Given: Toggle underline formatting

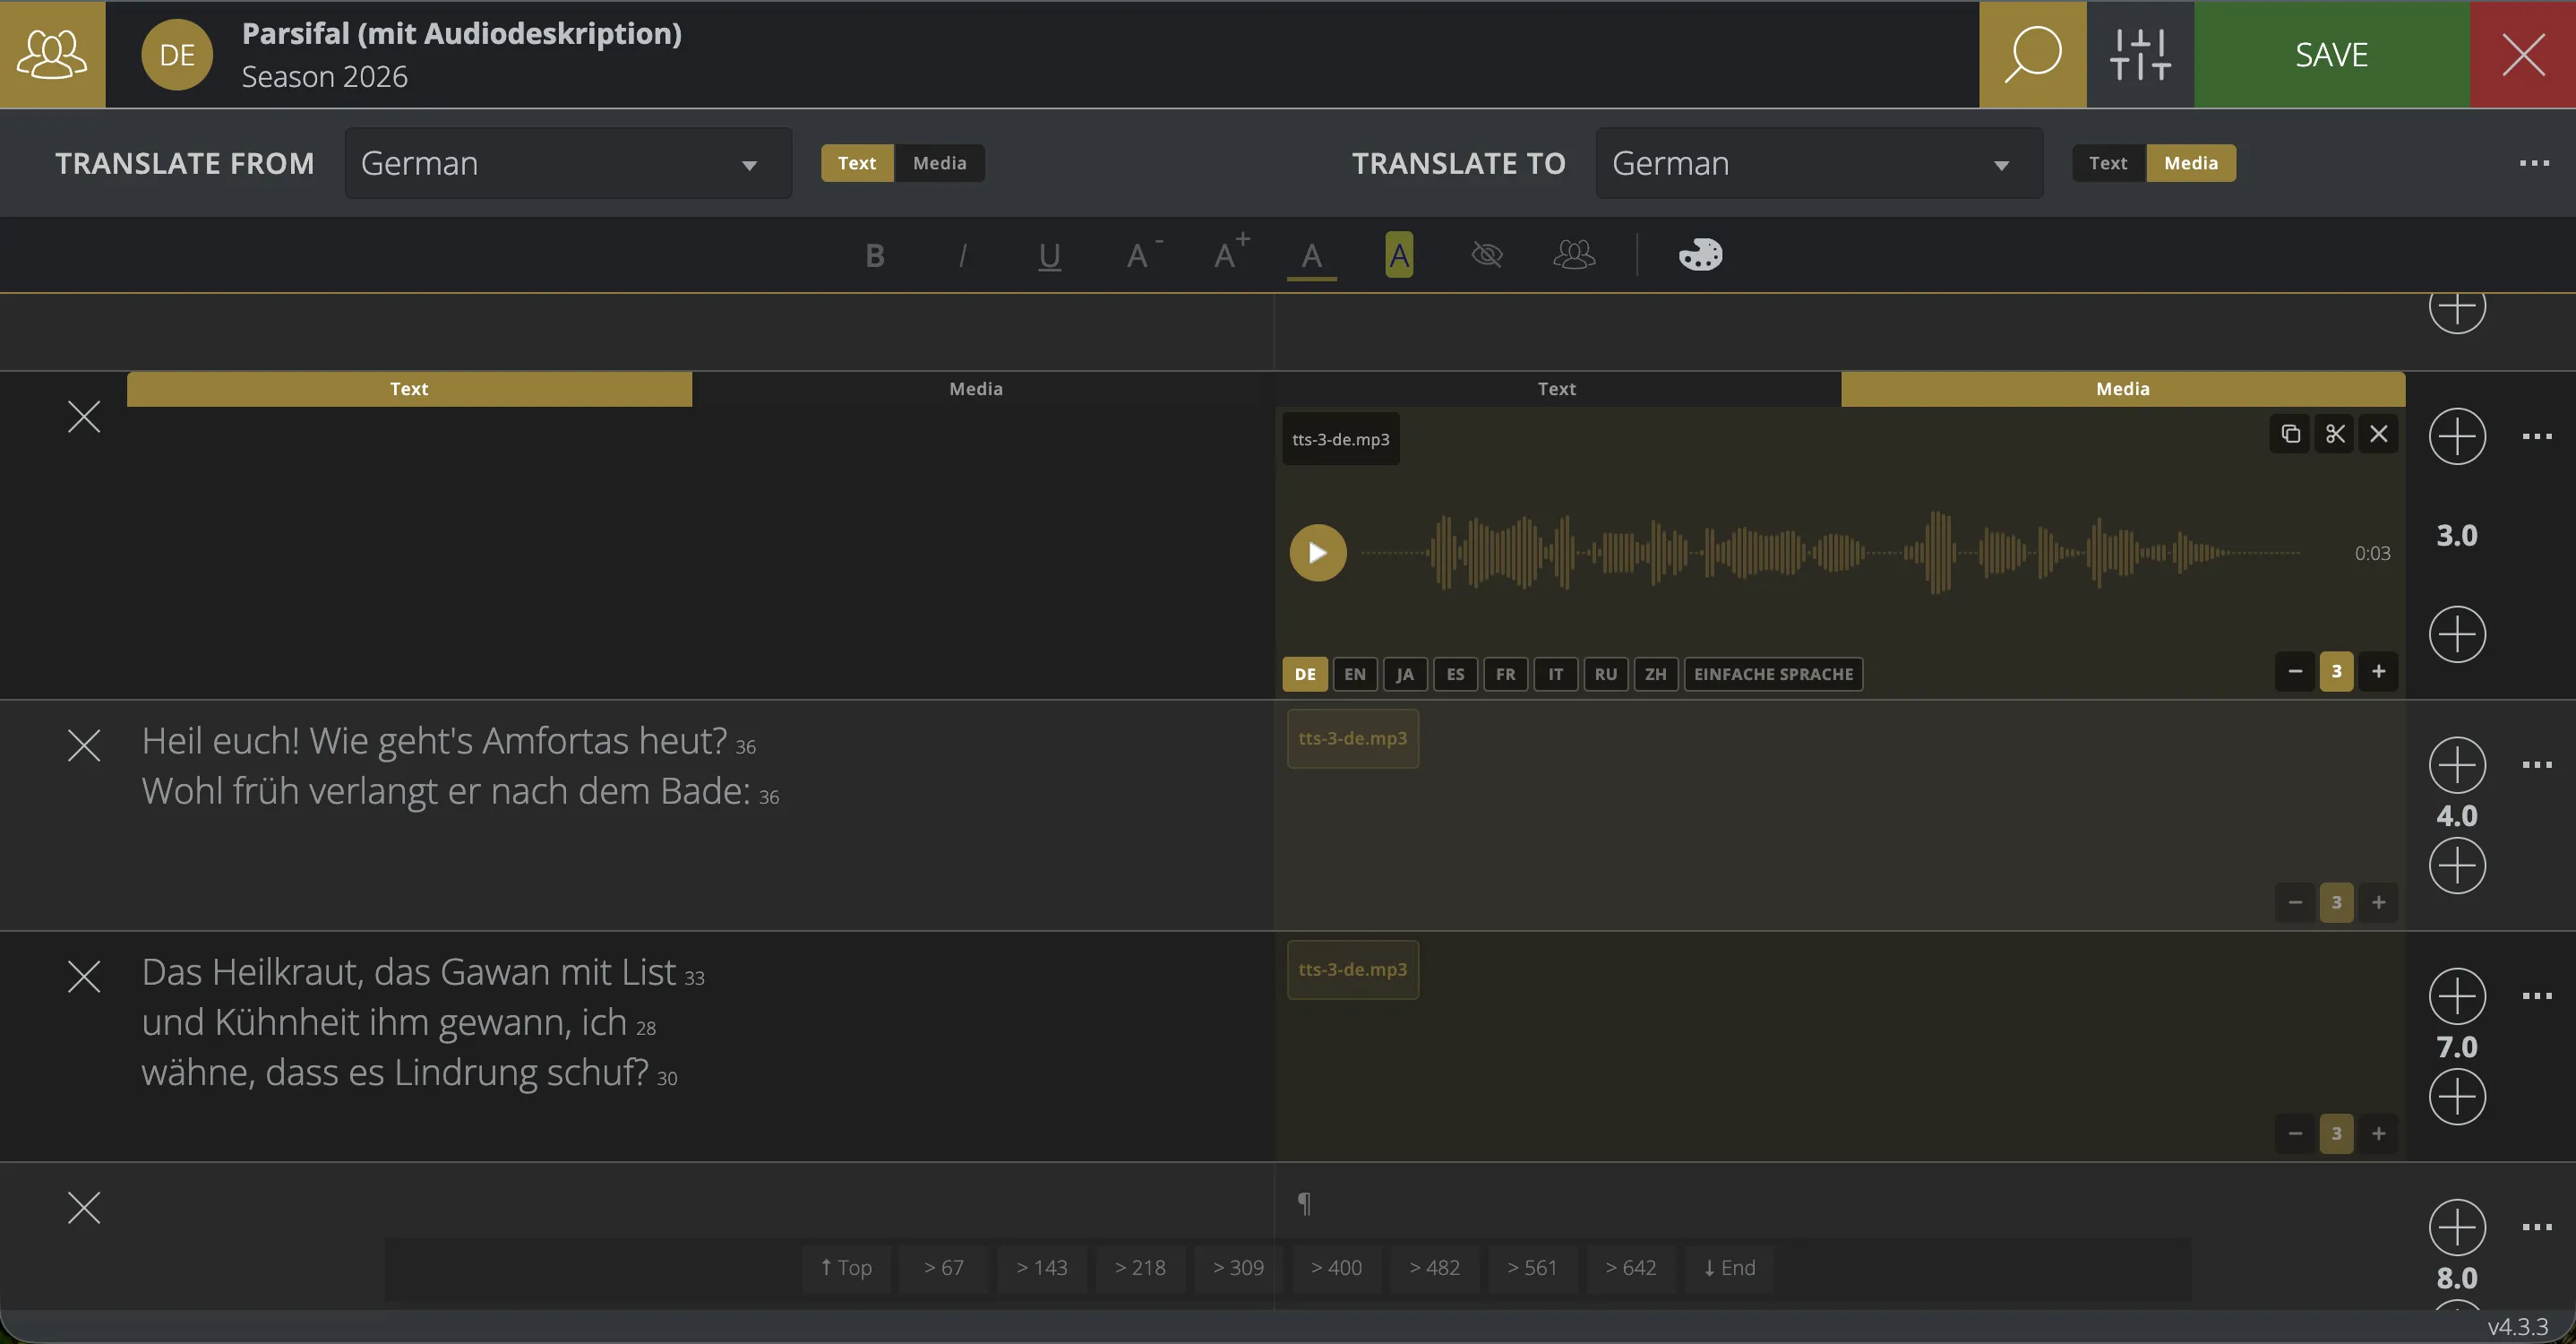Looking at the screenshot, I should tap(1049, 256).
